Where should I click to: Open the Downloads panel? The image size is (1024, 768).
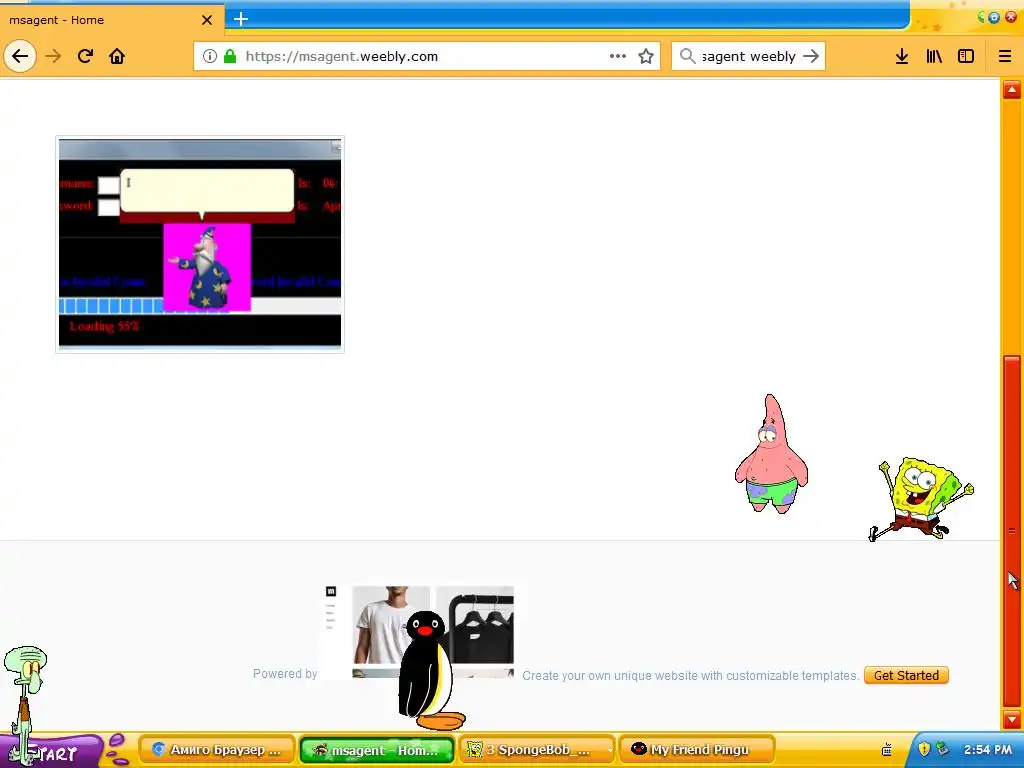902,56
